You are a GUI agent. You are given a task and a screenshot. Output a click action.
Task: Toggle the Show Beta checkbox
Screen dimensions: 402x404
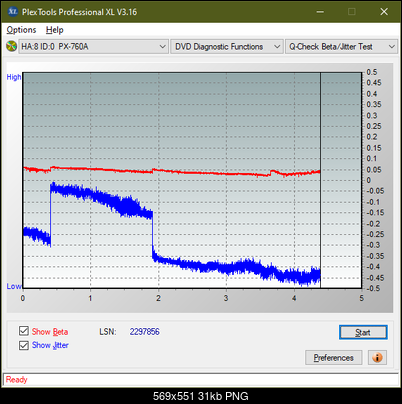24,331
